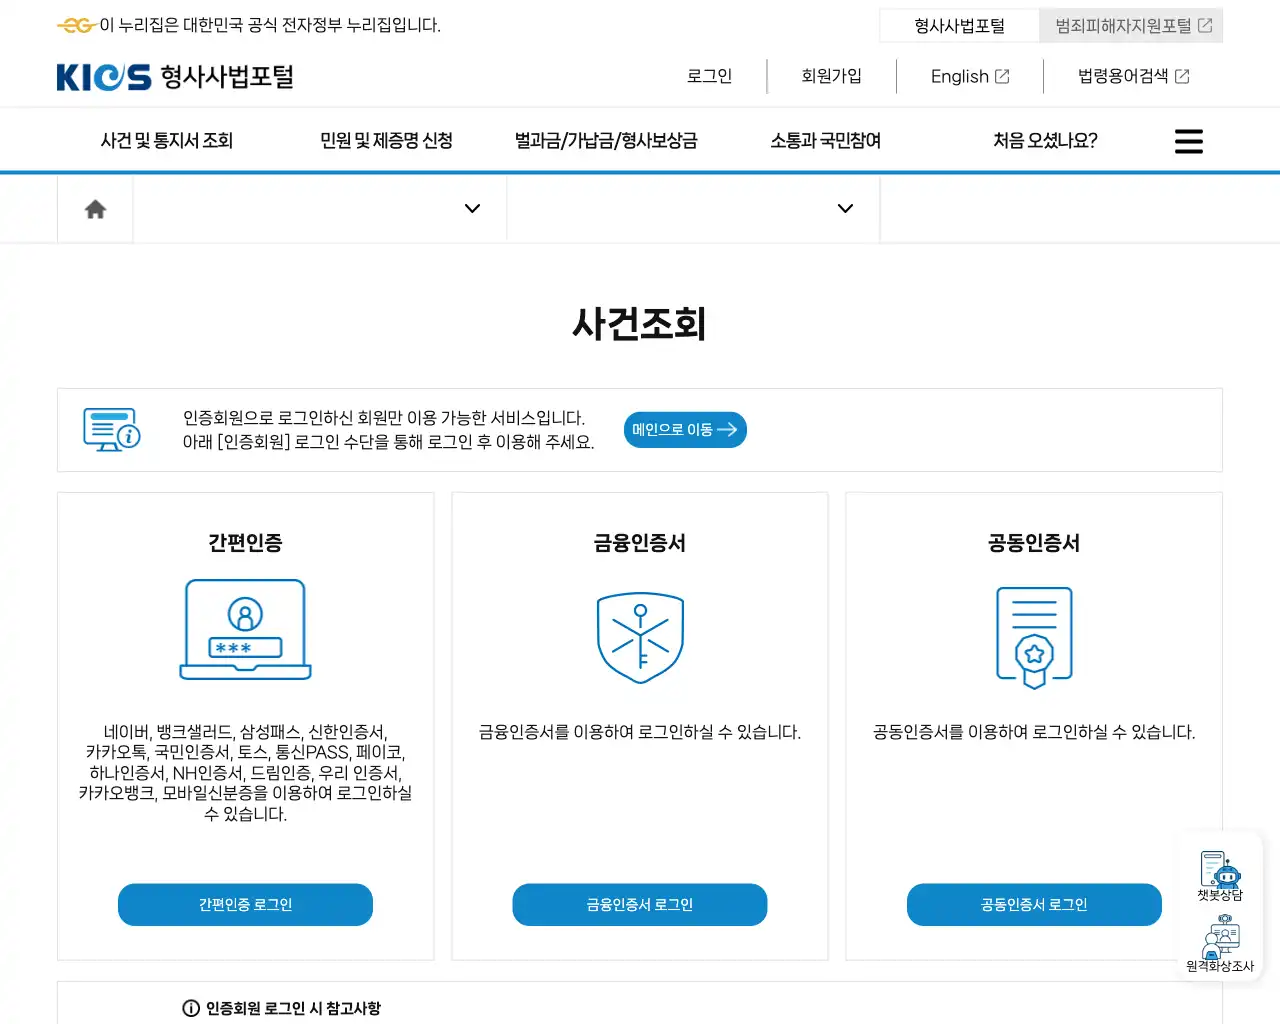Click the KICS 형사사법포털 logo

175,77
